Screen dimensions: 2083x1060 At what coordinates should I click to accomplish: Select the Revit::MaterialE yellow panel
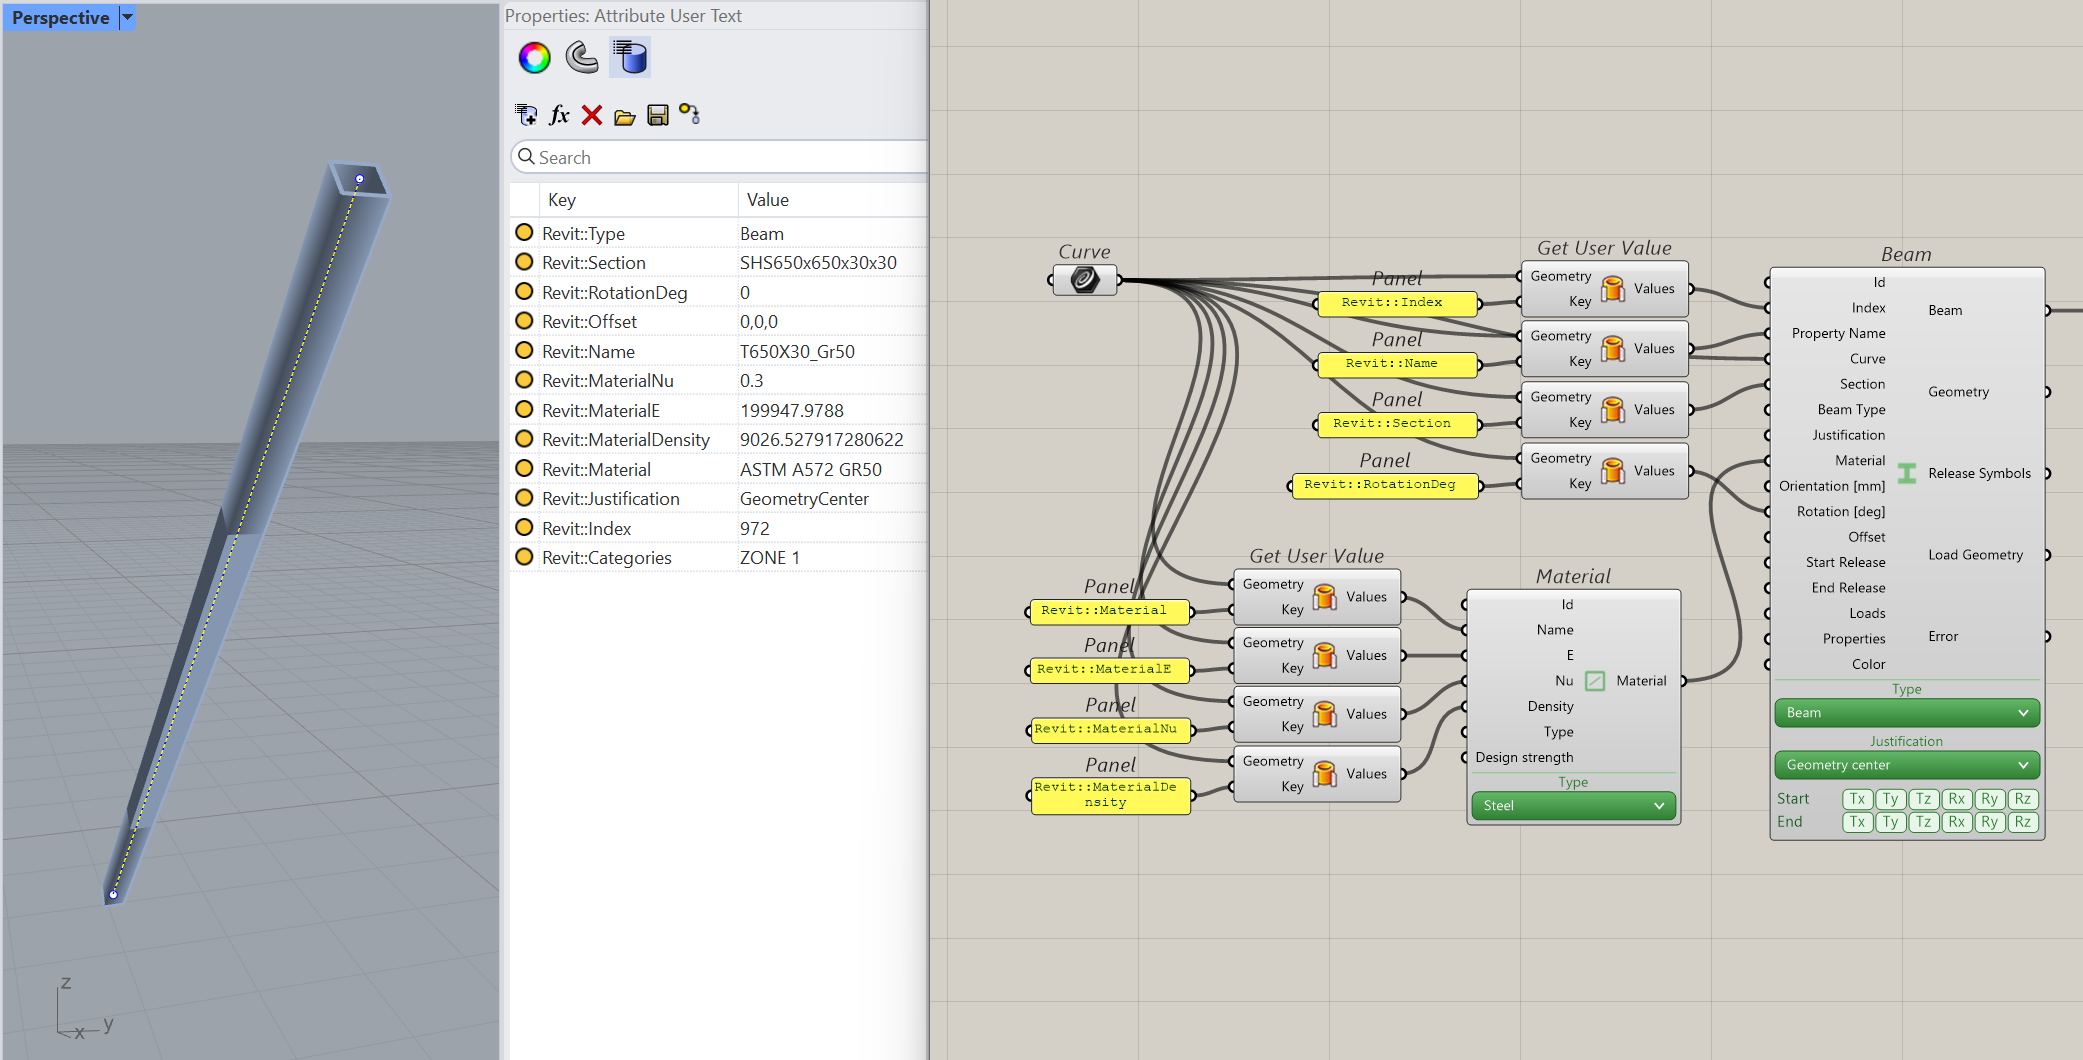coord(1109,670)
